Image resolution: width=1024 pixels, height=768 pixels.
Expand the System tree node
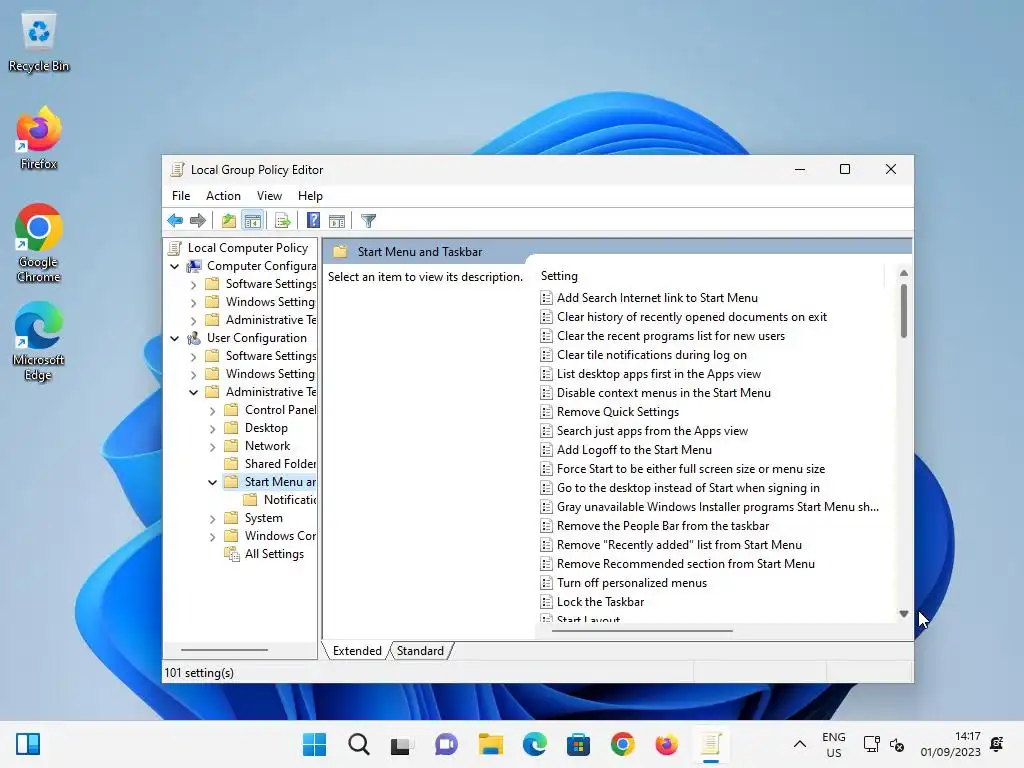[x=212, y=519]
